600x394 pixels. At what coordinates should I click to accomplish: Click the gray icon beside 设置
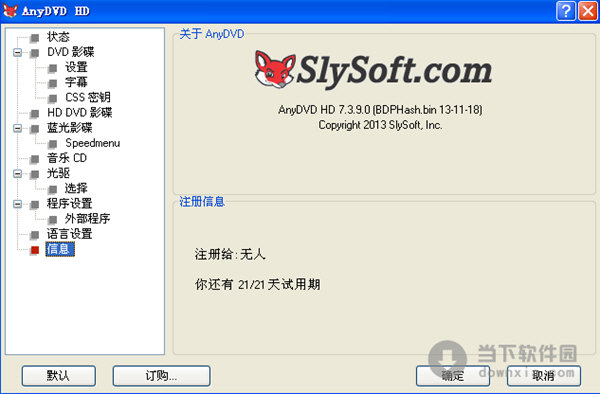[x=53, y=68]
